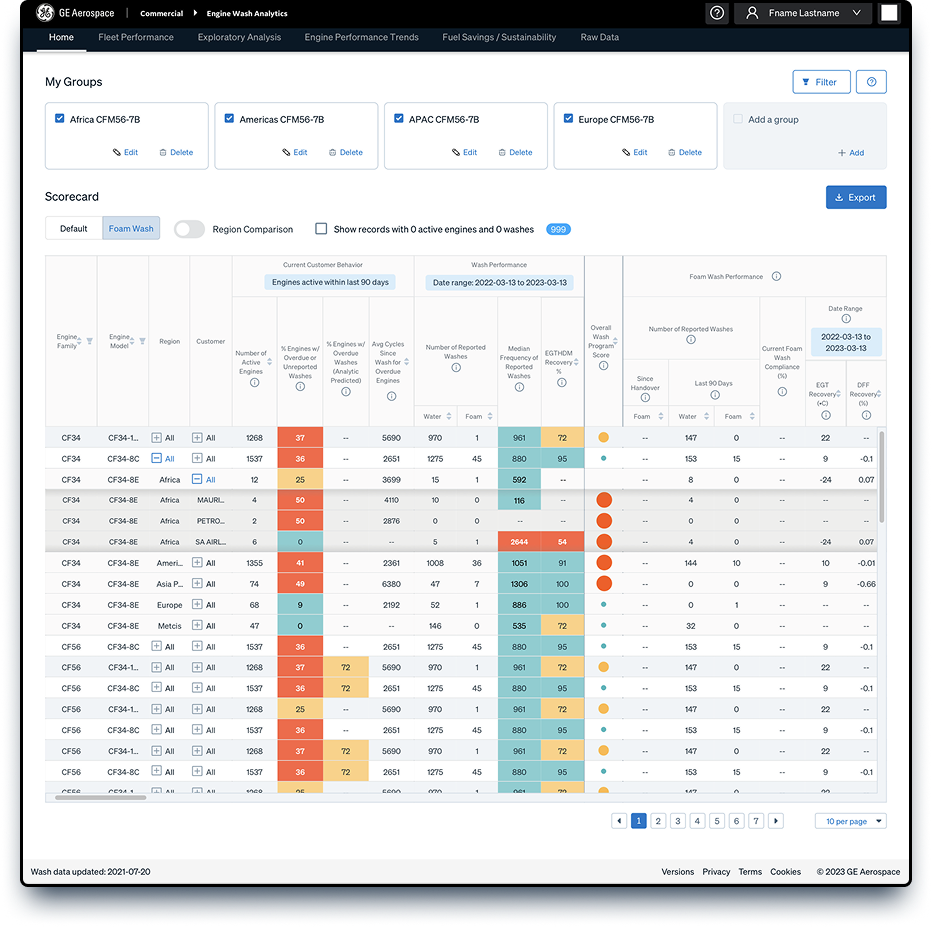Click the help icon beside the Filter button
The width and height of the screenshot is (932, 927).
point(871,82)
